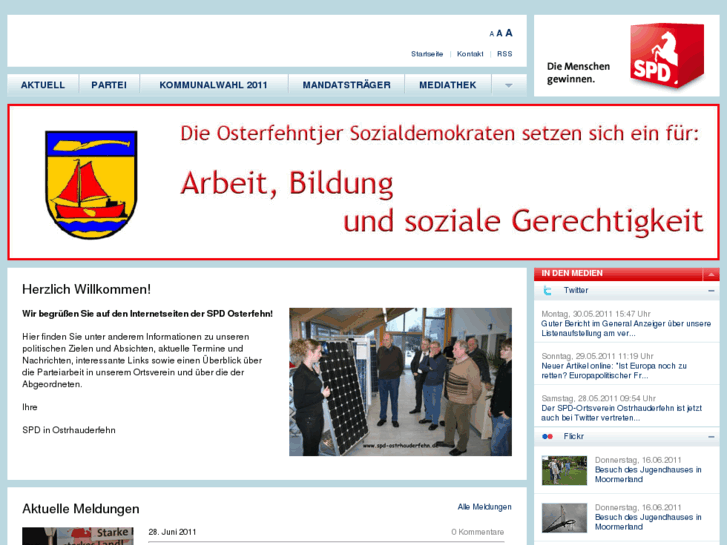Viewport: 727px width, 545px height.
Task: Open tweet about General Anzeiger Bericht
Action: click(626, 328)
